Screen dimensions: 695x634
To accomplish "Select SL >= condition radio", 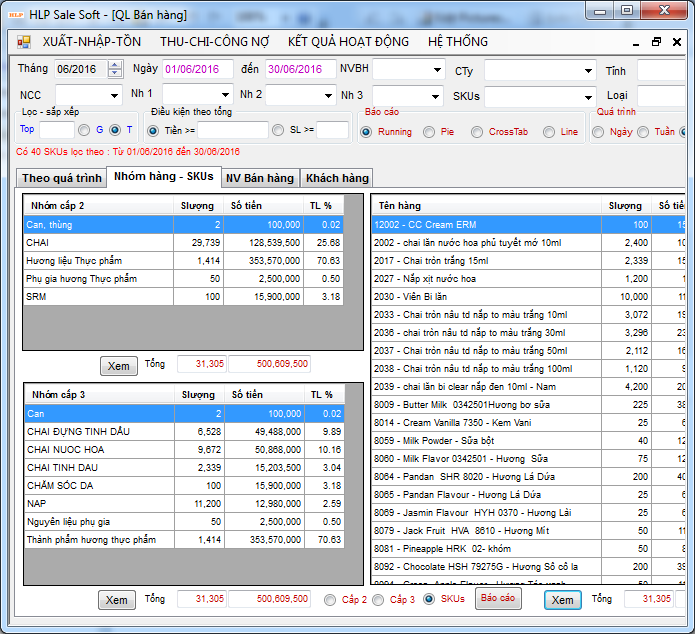I will [x=278, y=130].
